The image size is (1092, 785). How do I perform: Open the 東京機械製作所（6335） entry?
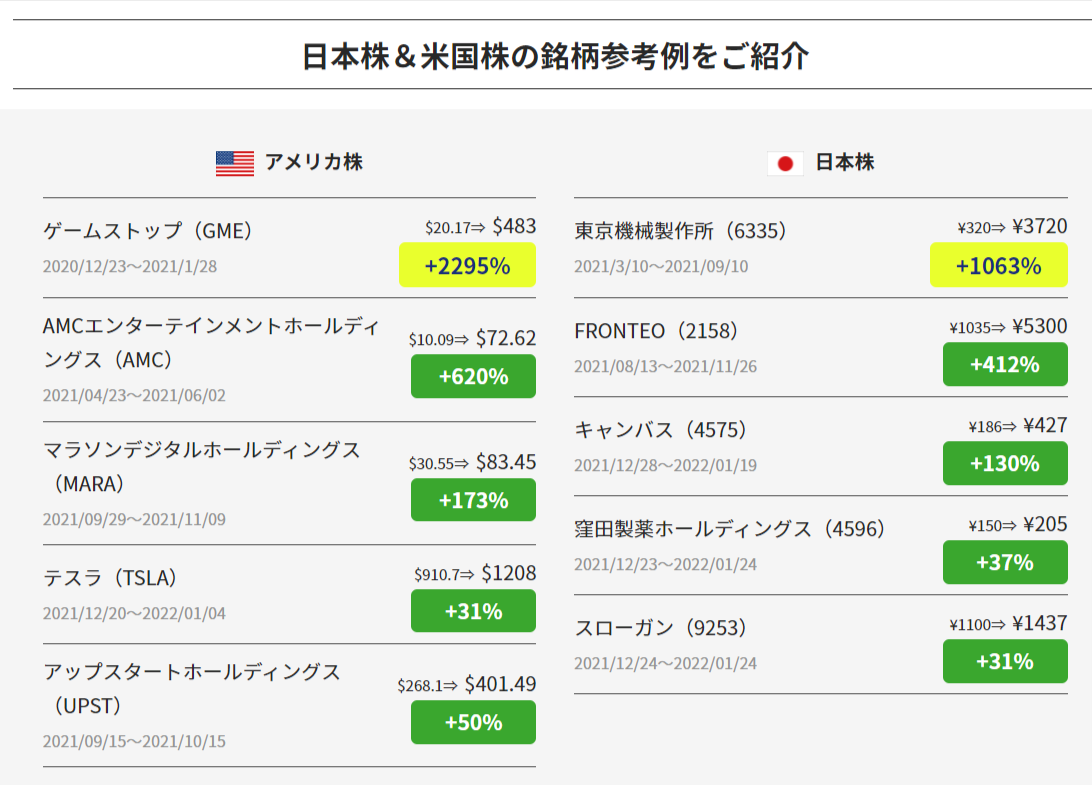pos(680,231)
